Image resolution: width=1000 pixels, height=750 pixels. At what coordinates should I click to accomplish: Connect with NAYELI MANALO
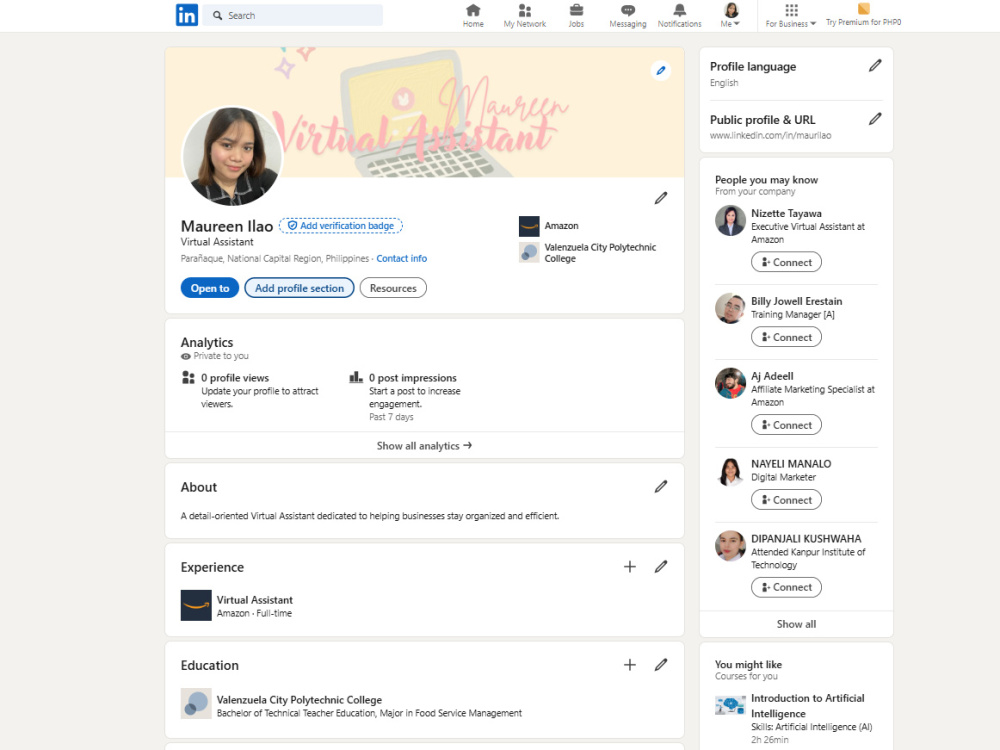(786, 499)
